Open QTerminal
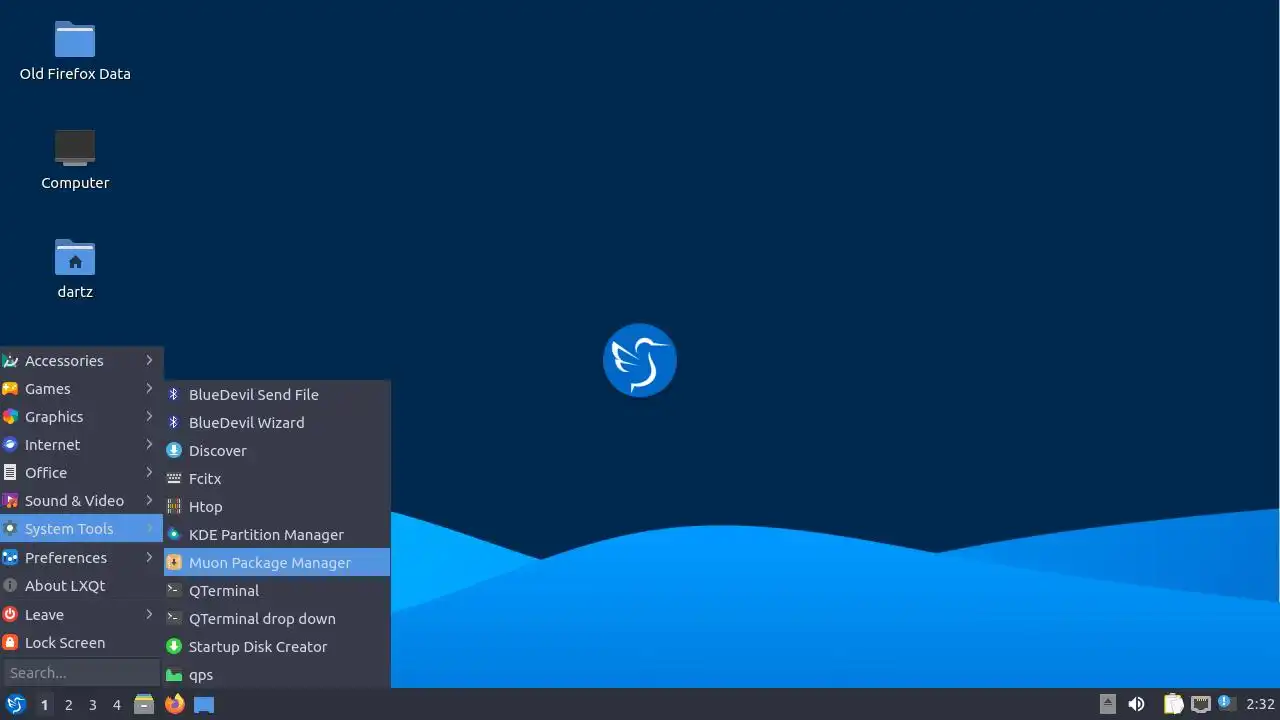Screen dimensions: 1280x720 (277, 590)
